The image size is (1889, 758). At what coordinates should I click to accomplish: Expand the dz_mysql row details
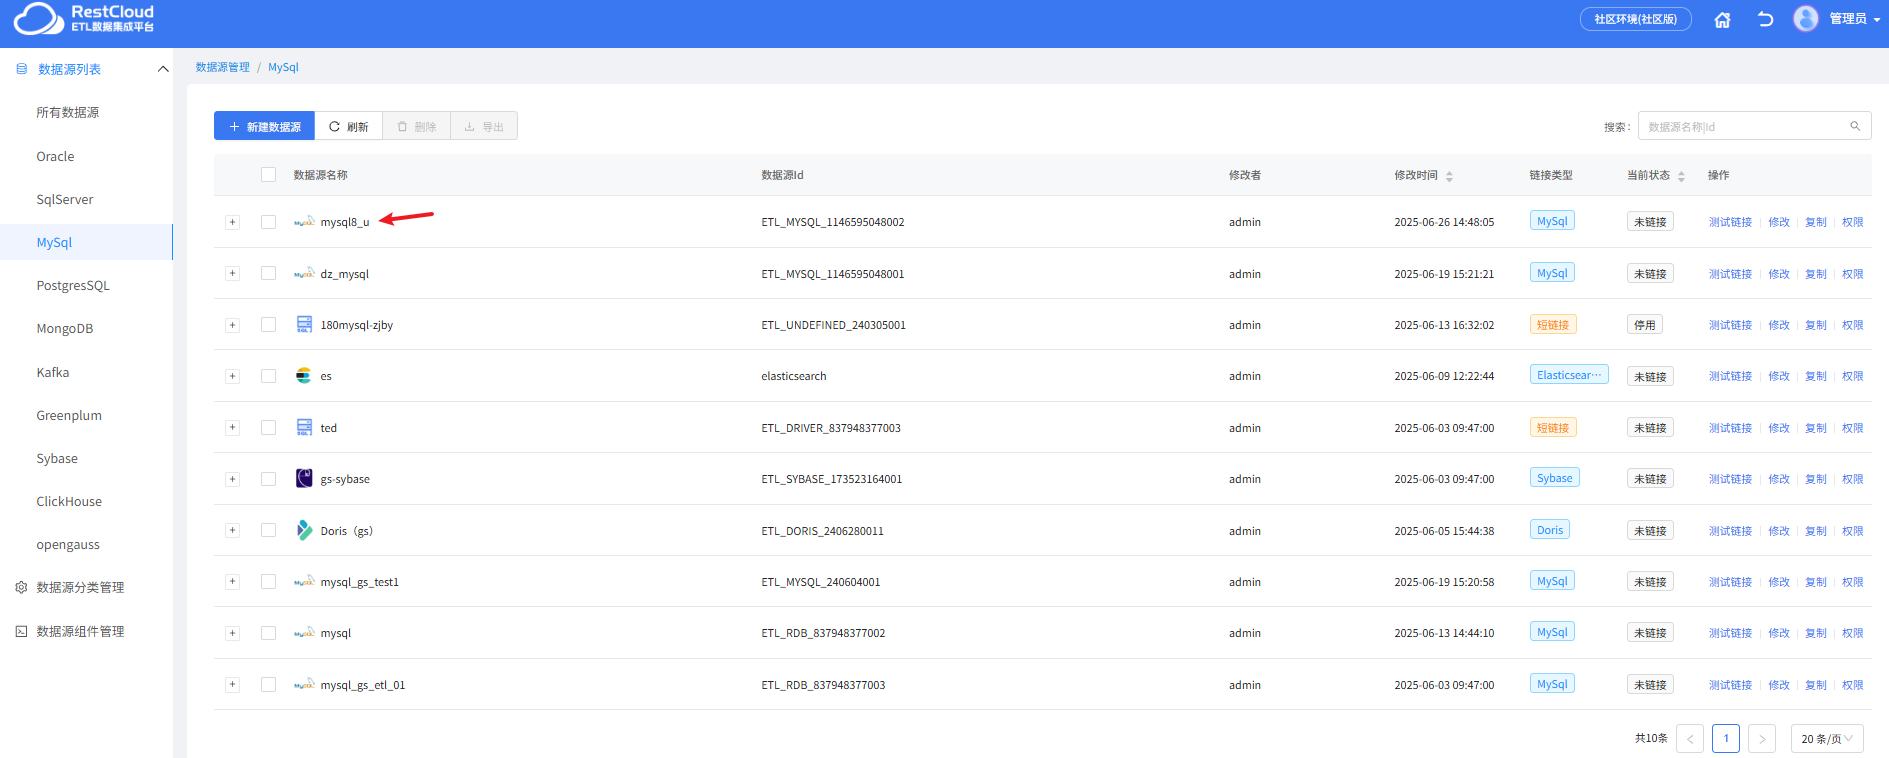pos(232,273)
